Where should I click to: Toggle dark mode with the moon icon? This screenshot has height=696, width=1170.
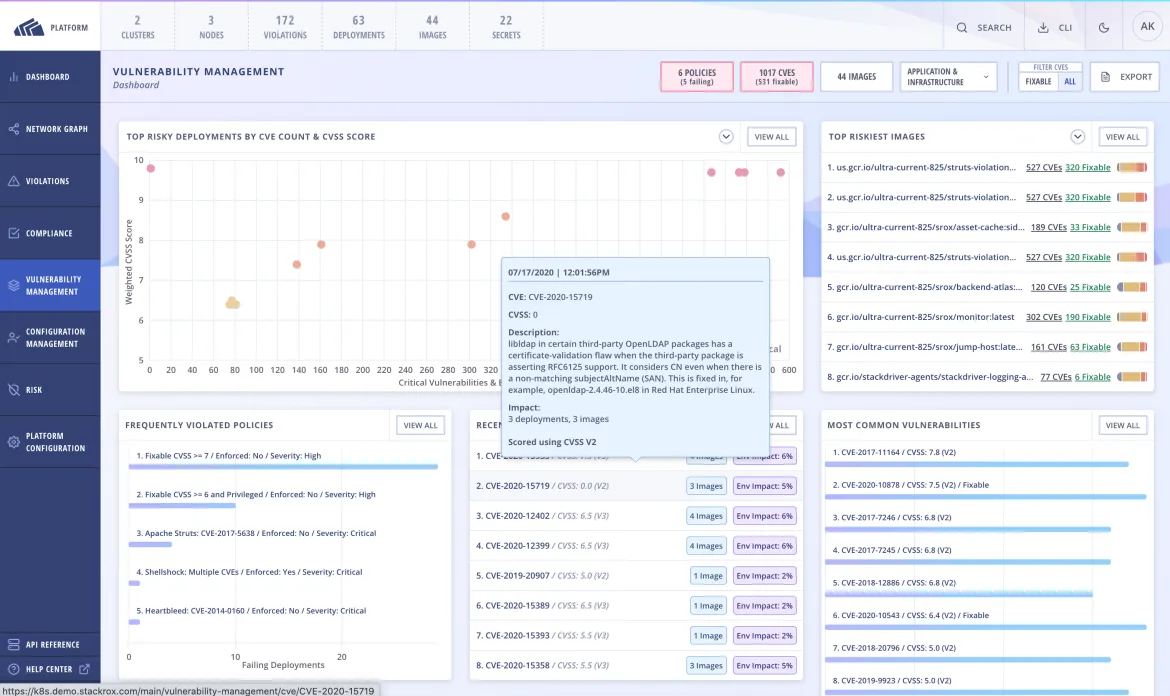coord(1103,27)
